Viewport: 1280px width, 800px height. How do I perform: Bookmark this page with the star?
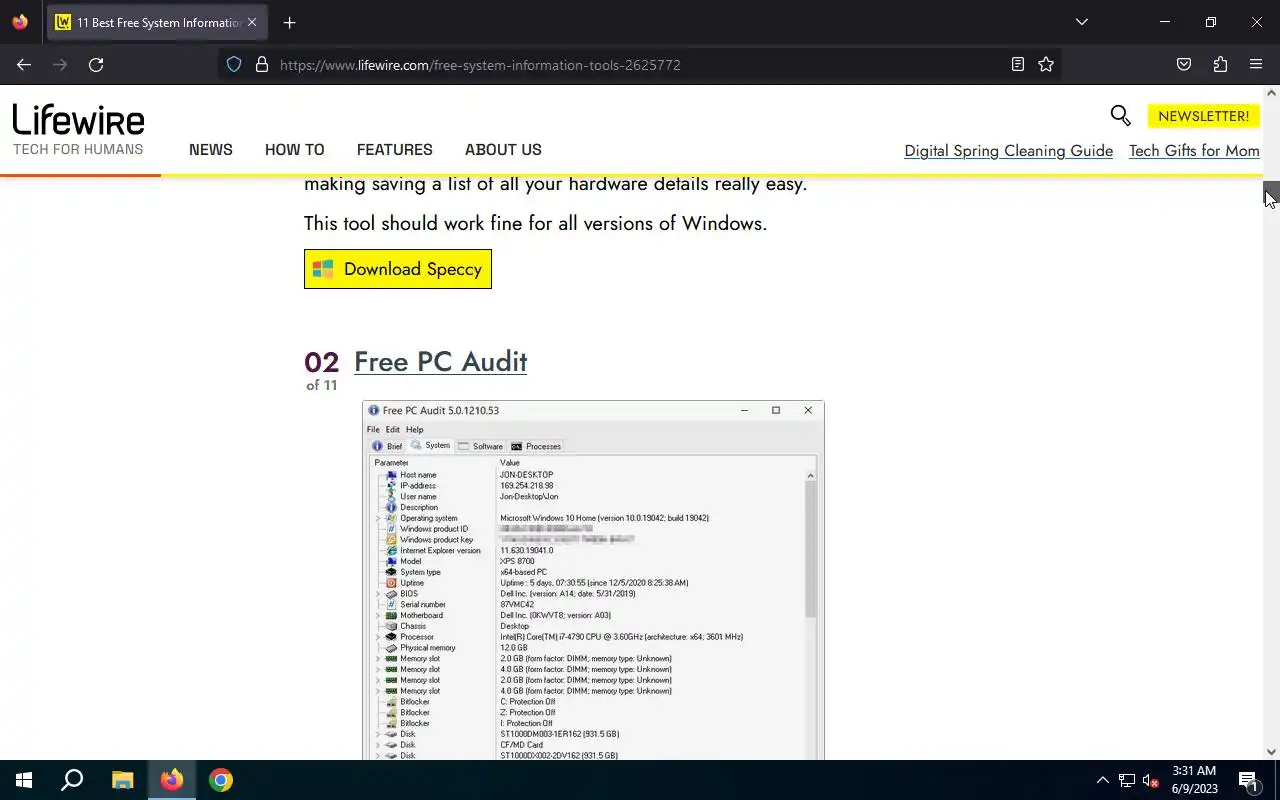pos(1046,64)
